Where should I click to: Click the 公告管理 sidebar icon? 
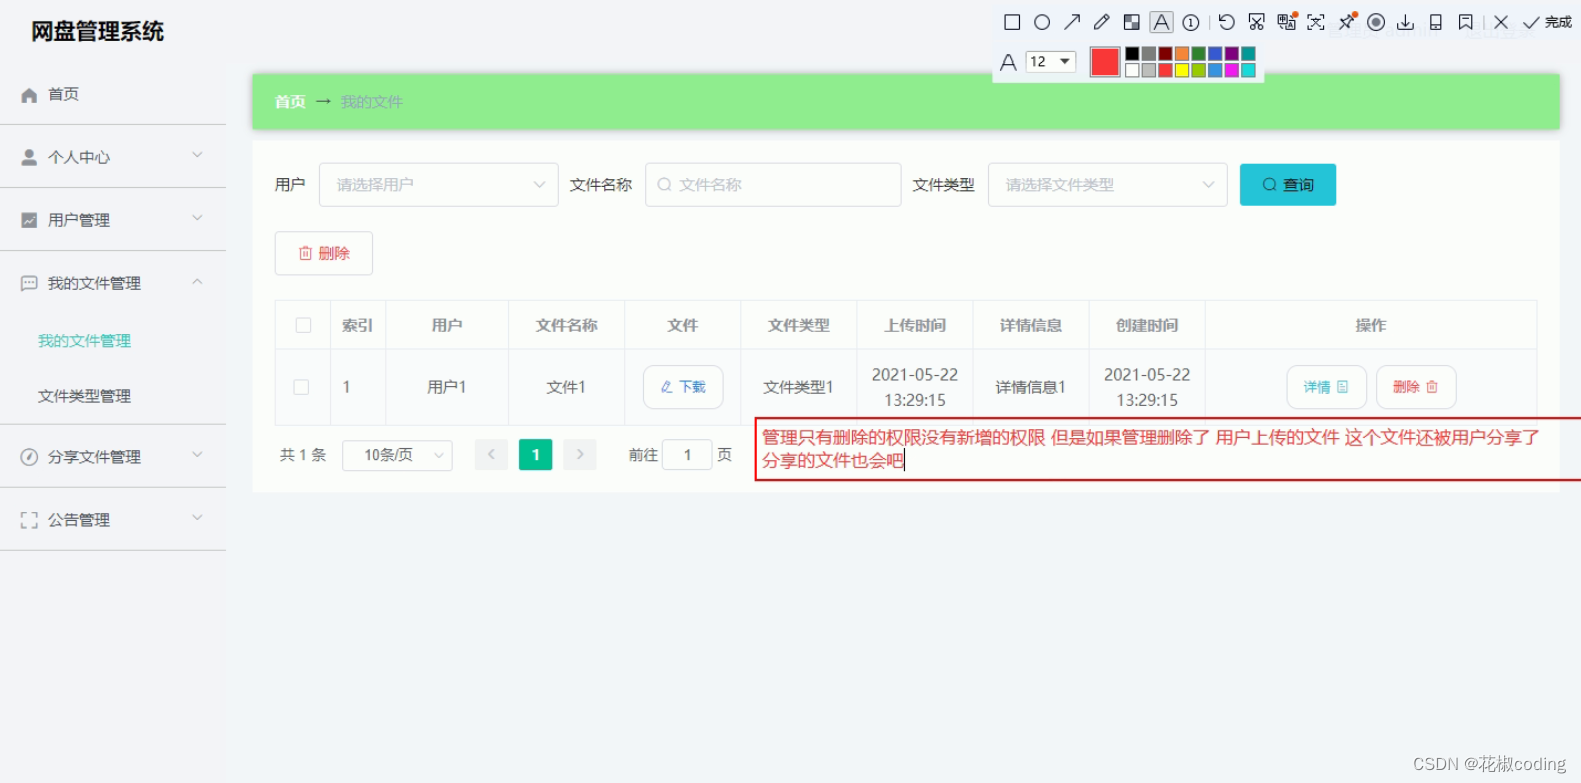[x=29, y=520]
